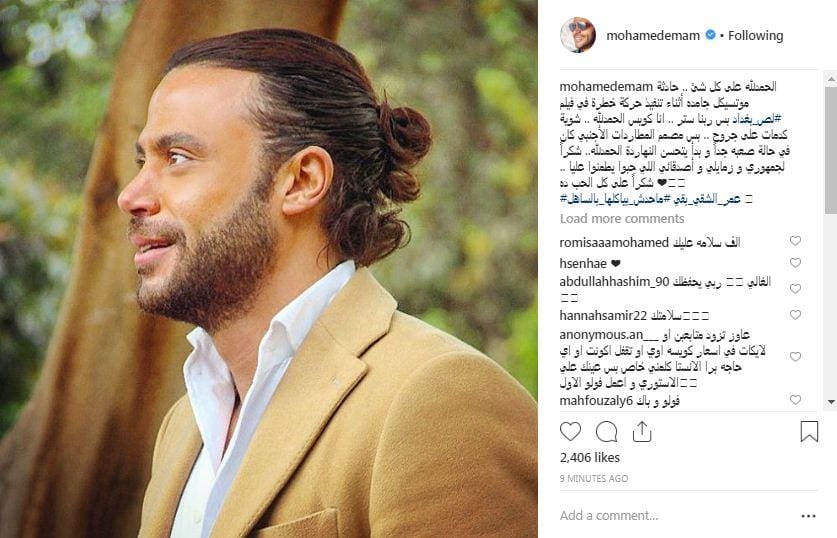The width and height of the screenshot is (837, 538).
Task: View the 2,406 likes list
Action: (590, 457)
